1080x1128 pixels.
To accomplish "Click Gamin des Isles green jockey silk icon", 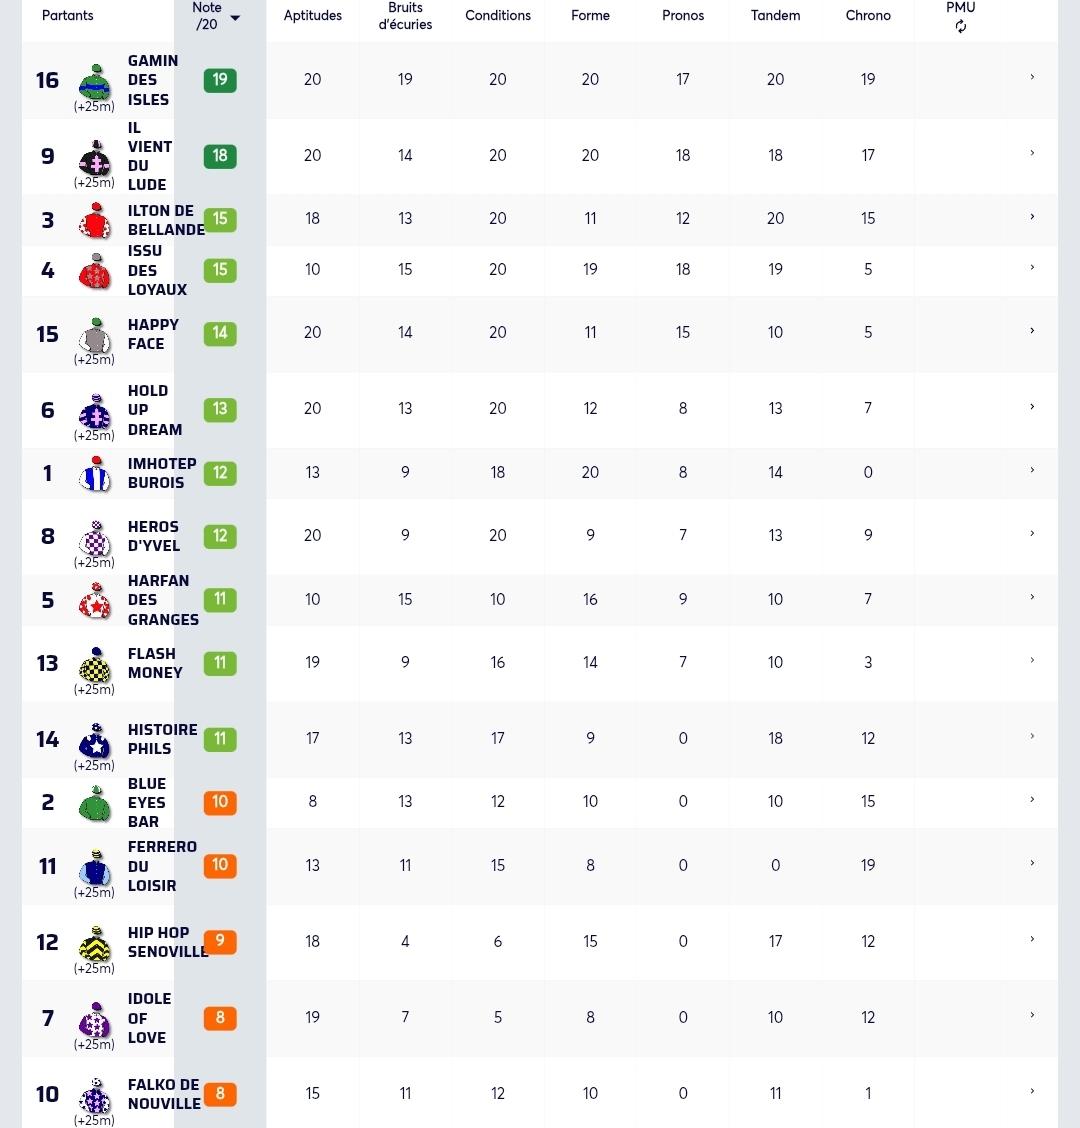I will point(95,82).
